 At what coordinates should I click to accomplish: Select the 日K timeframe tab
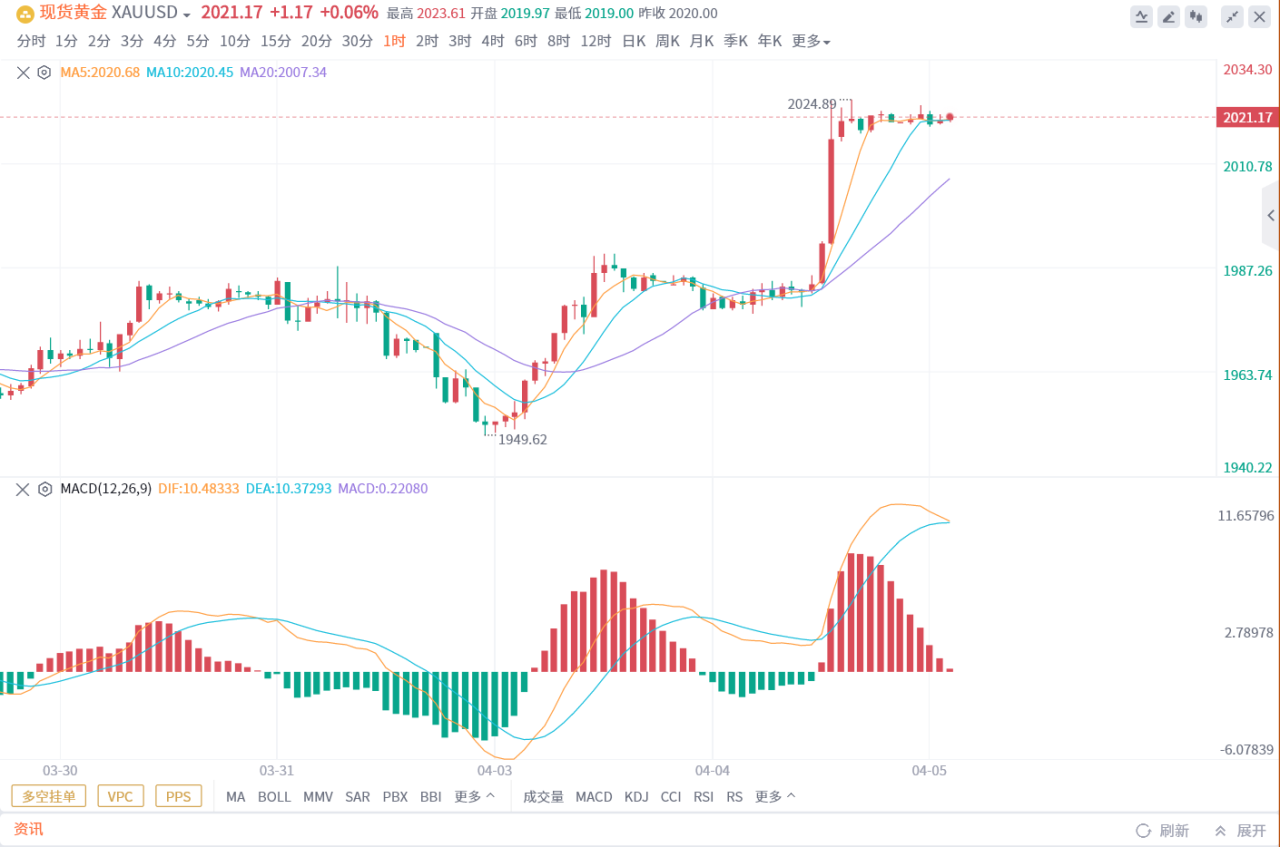pos(634,41)
